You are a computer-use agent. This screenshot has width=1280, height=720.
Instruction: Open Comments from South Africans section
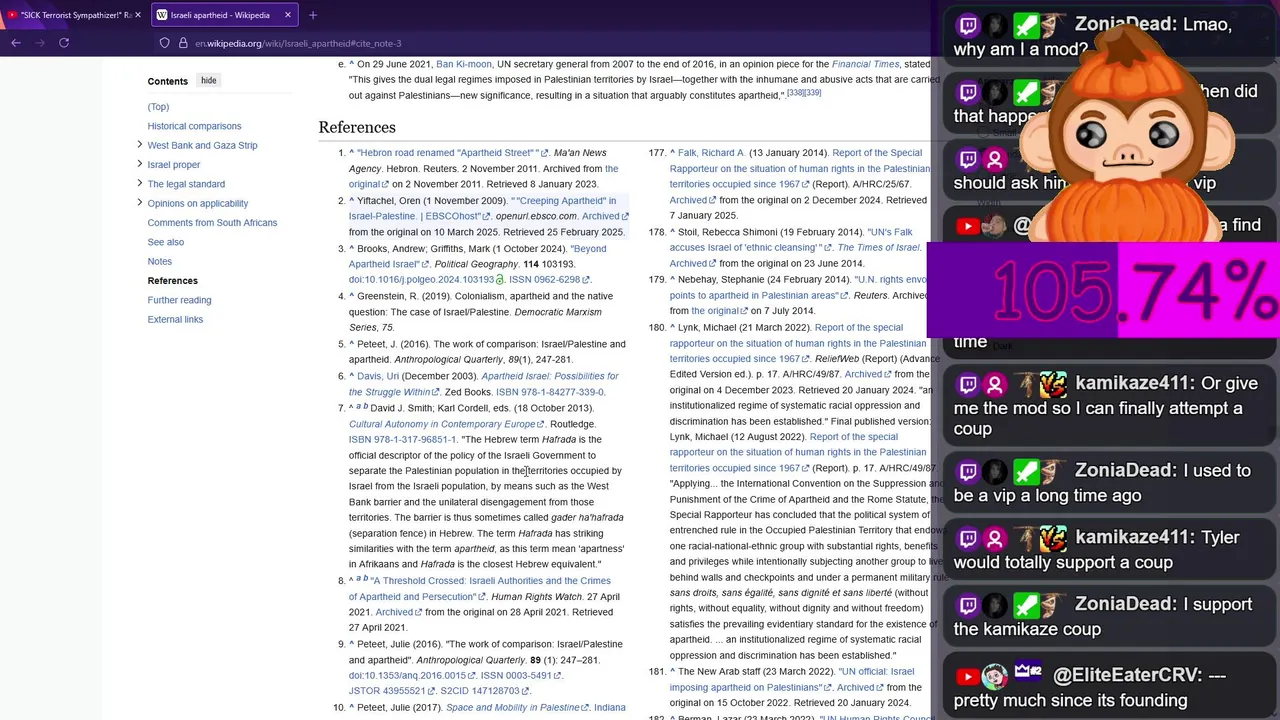click(x=212, y=223)
